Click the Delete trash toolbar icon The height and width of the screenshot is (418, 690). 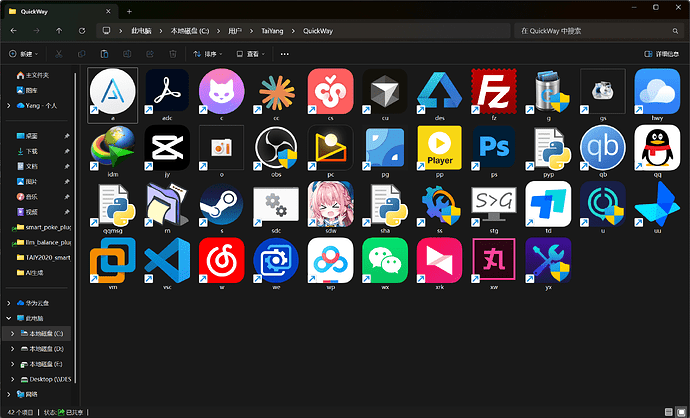click(x=173, y=54)
